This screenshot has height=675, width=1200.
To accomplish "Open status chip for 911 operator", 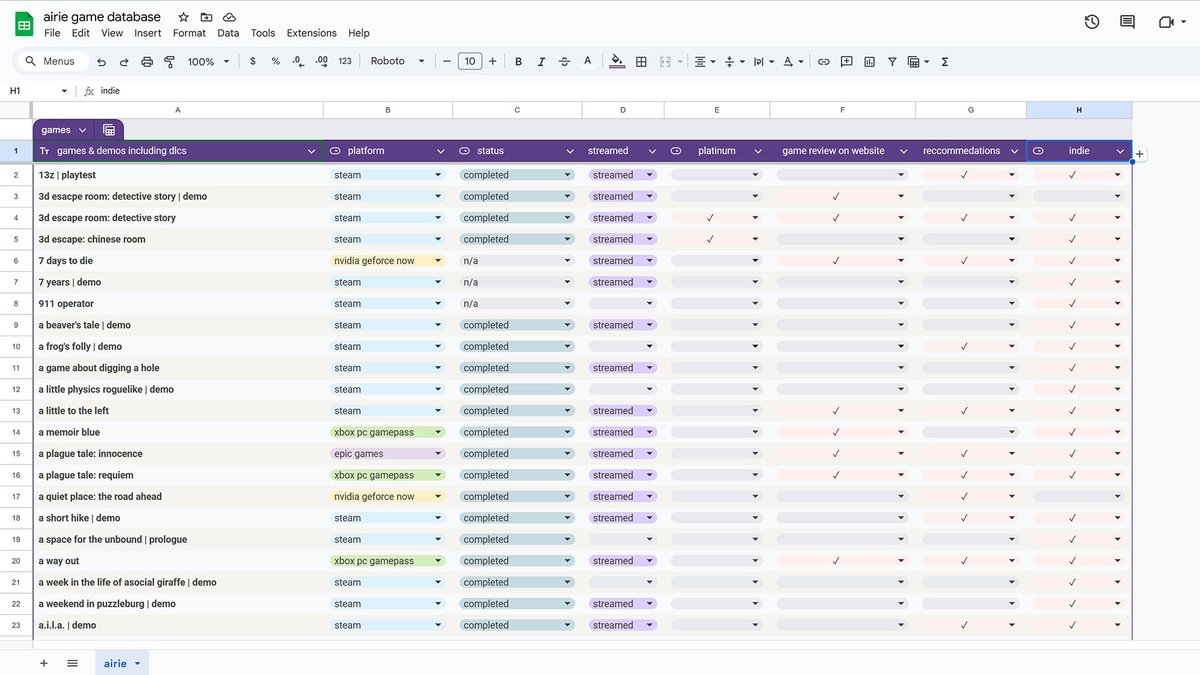I will 517,304.
